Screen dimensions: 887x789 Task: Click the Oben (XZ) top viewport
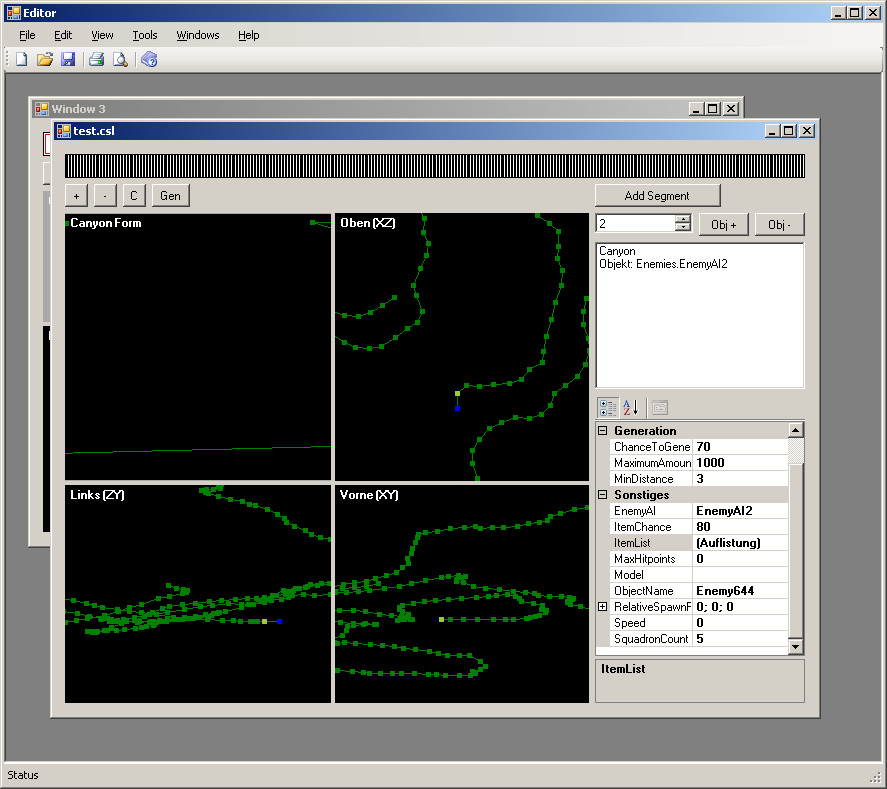[462, 347]
